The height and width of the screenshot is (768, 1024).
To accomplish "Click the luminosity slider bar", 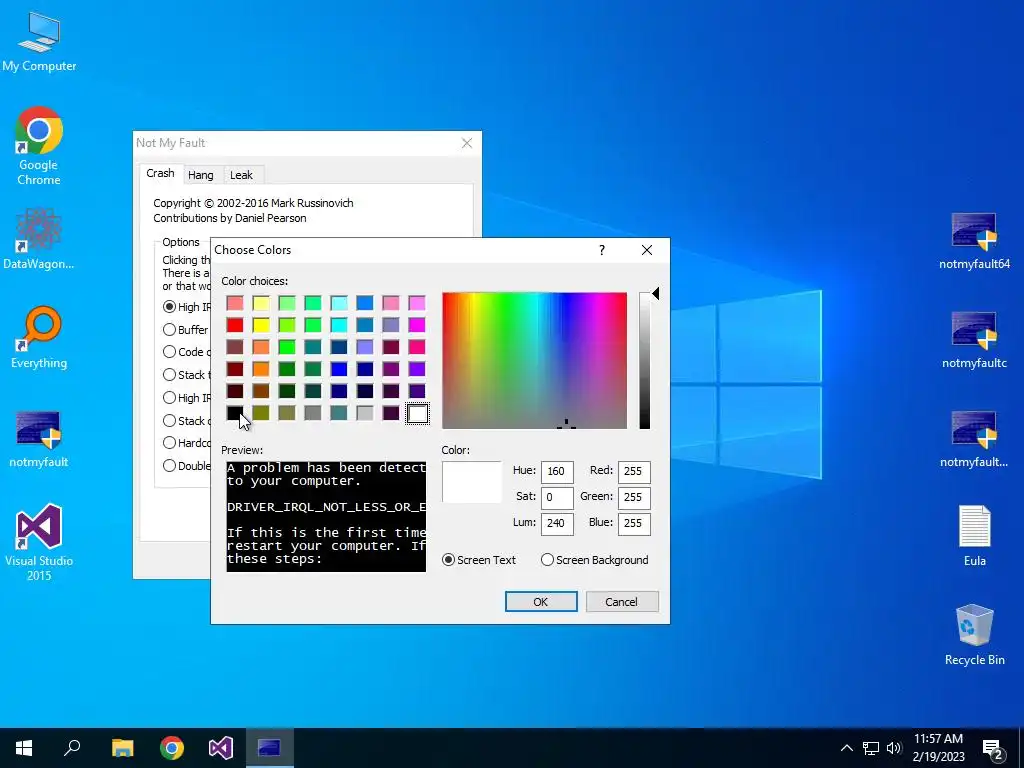I will (645, 360).
